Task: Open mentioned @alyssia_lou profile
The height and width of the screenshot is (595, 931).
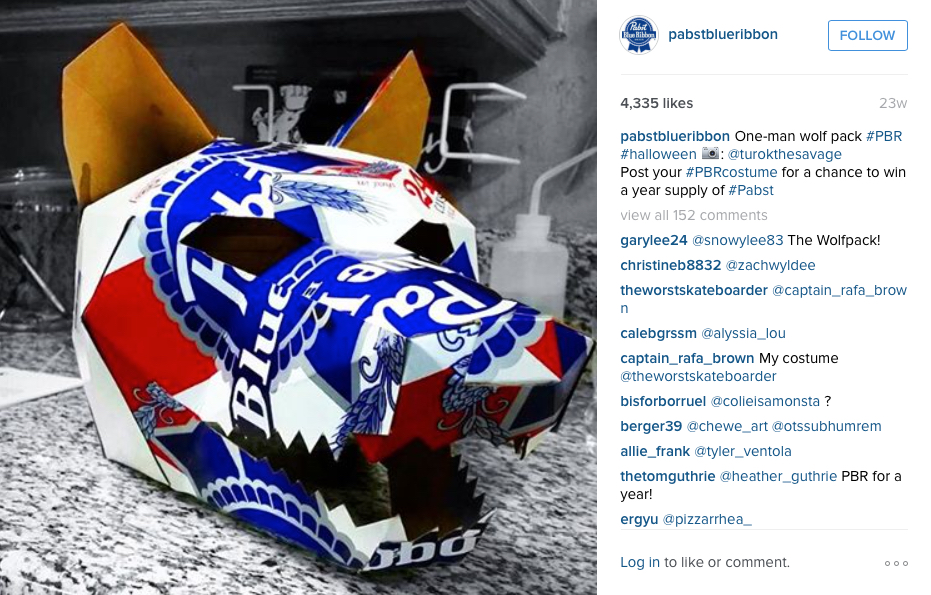Action: click(743, 334)
